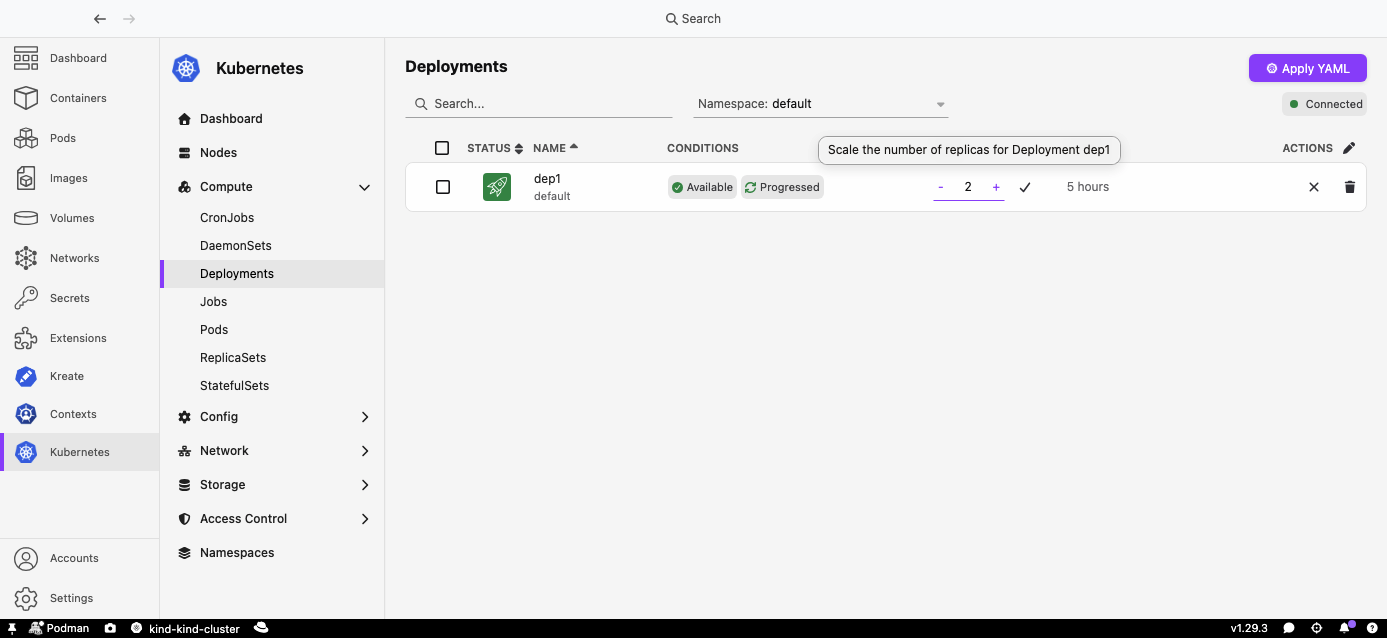1387x638 pixels.
Task: Open the dep1 deployment name link
Action: [547, 179]
